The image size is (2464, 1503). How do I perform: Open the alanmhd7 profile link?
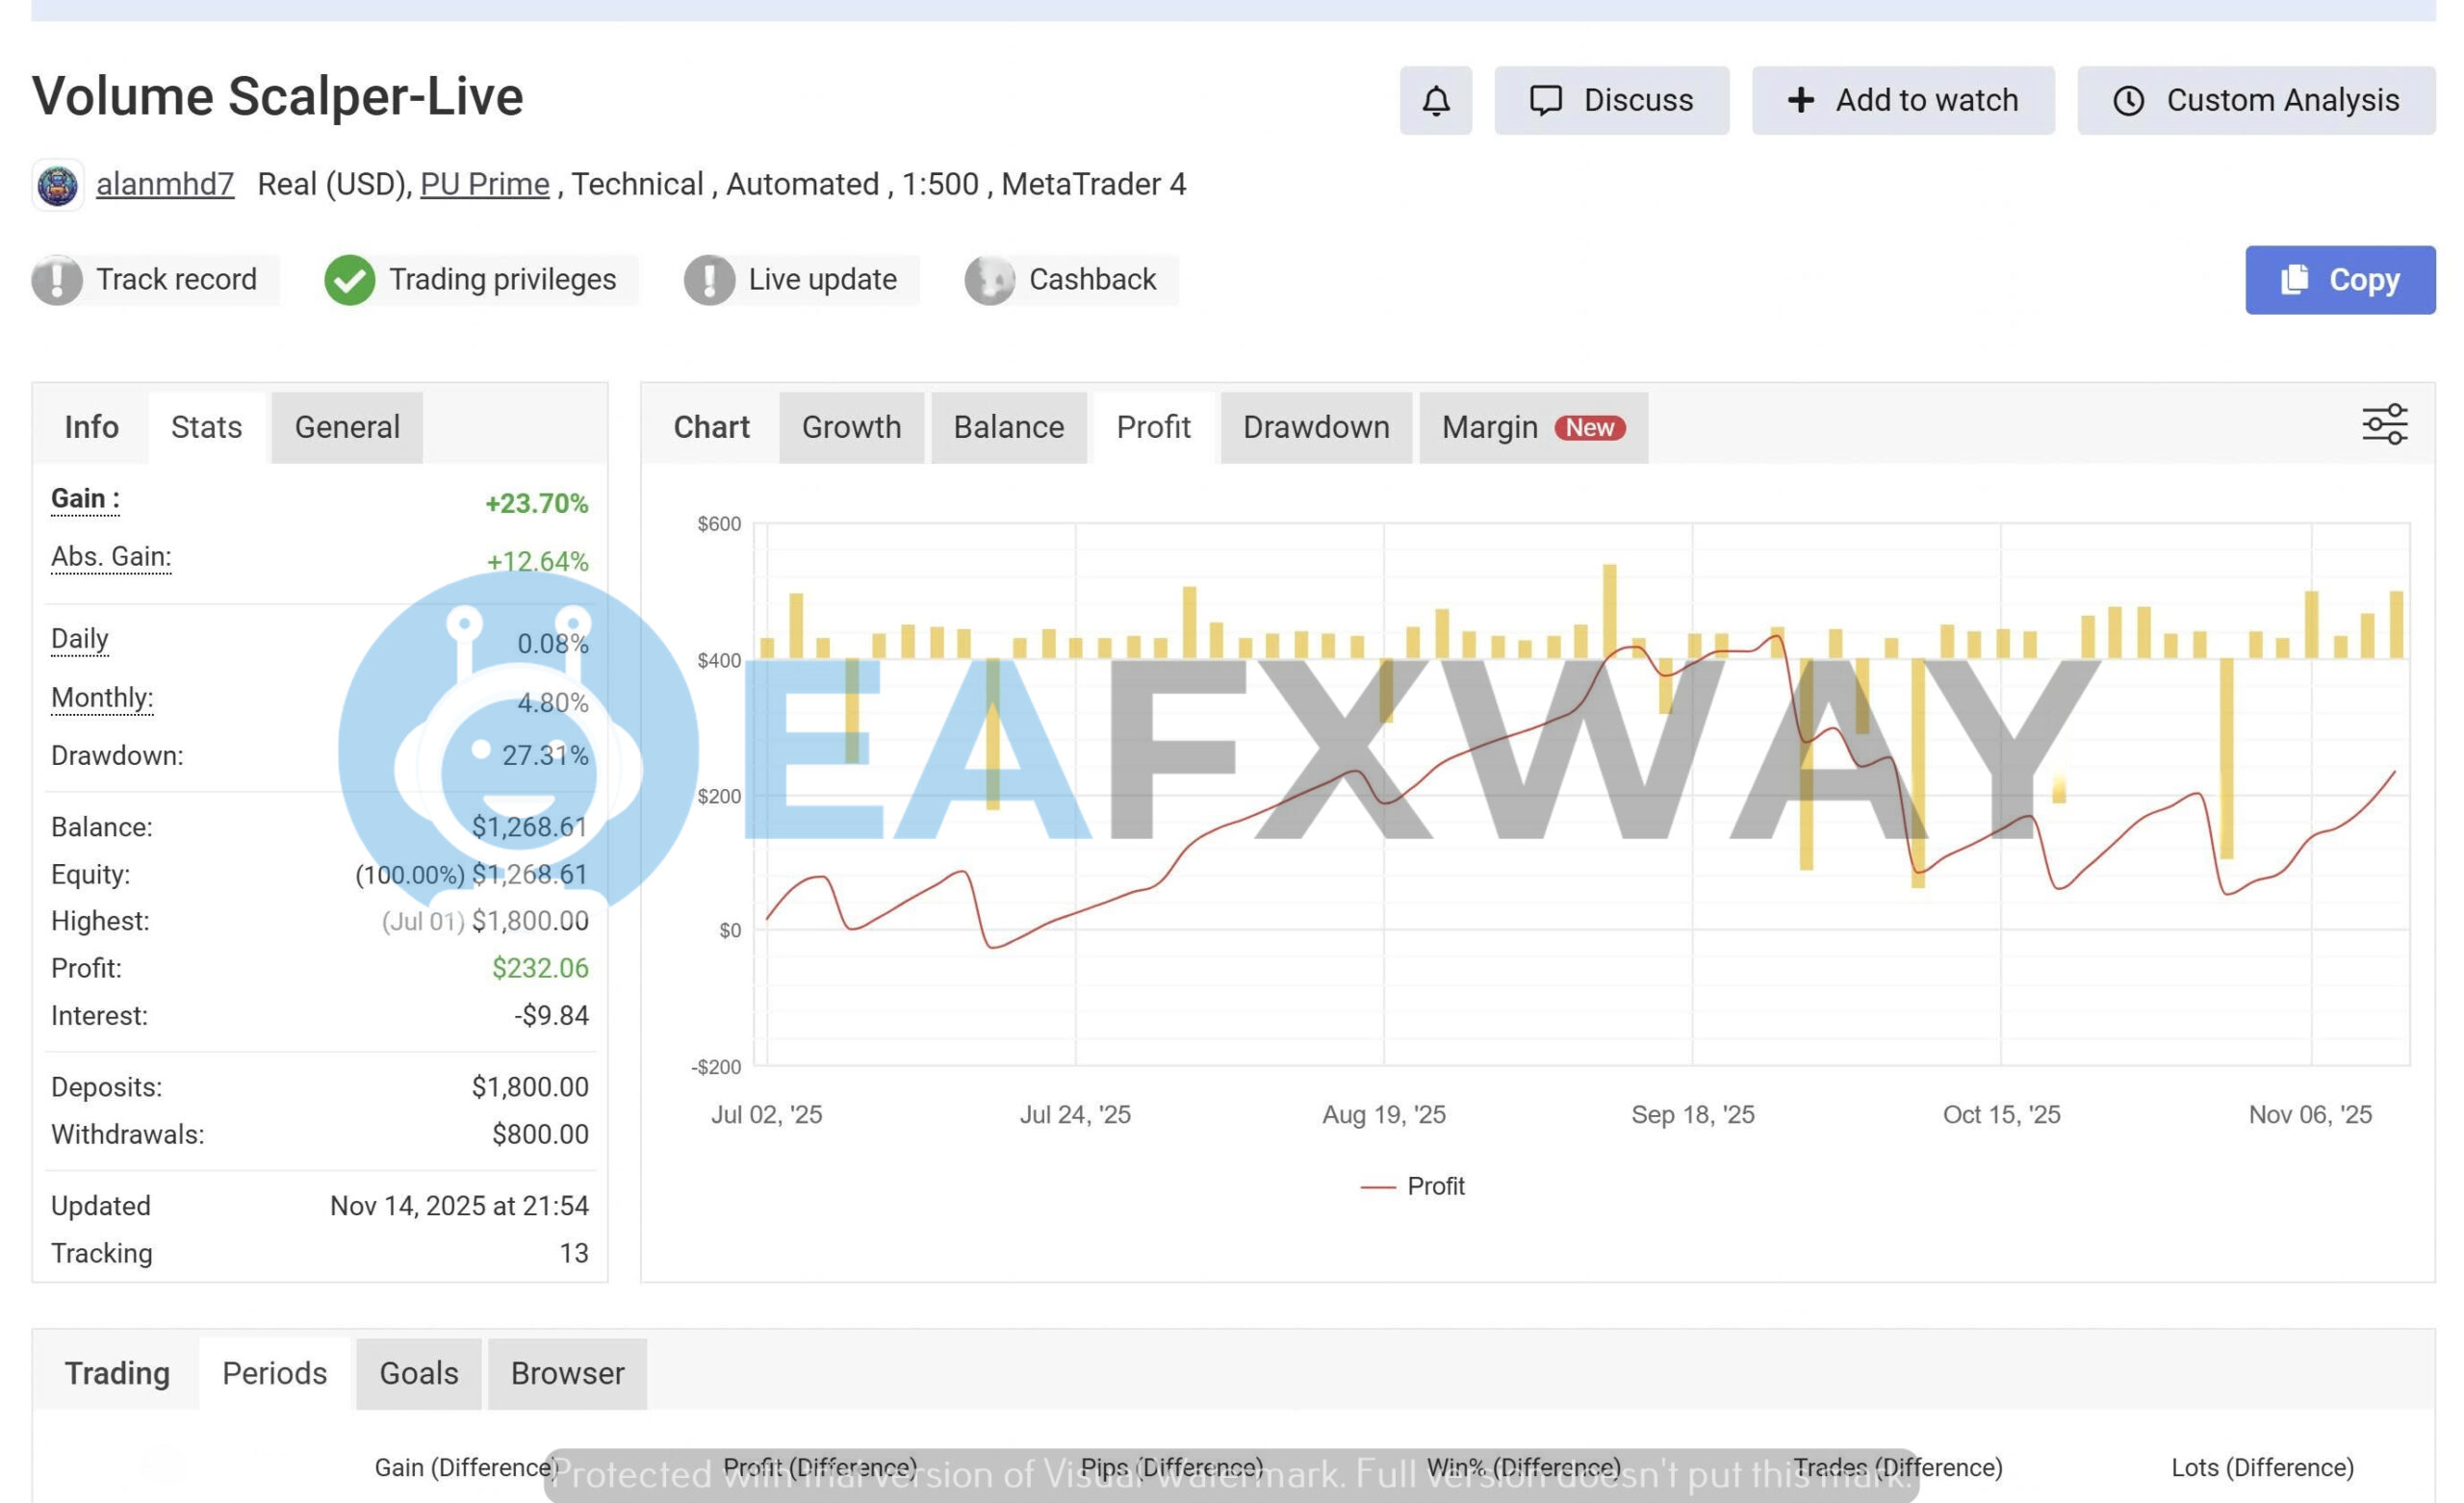click(165, 185)
